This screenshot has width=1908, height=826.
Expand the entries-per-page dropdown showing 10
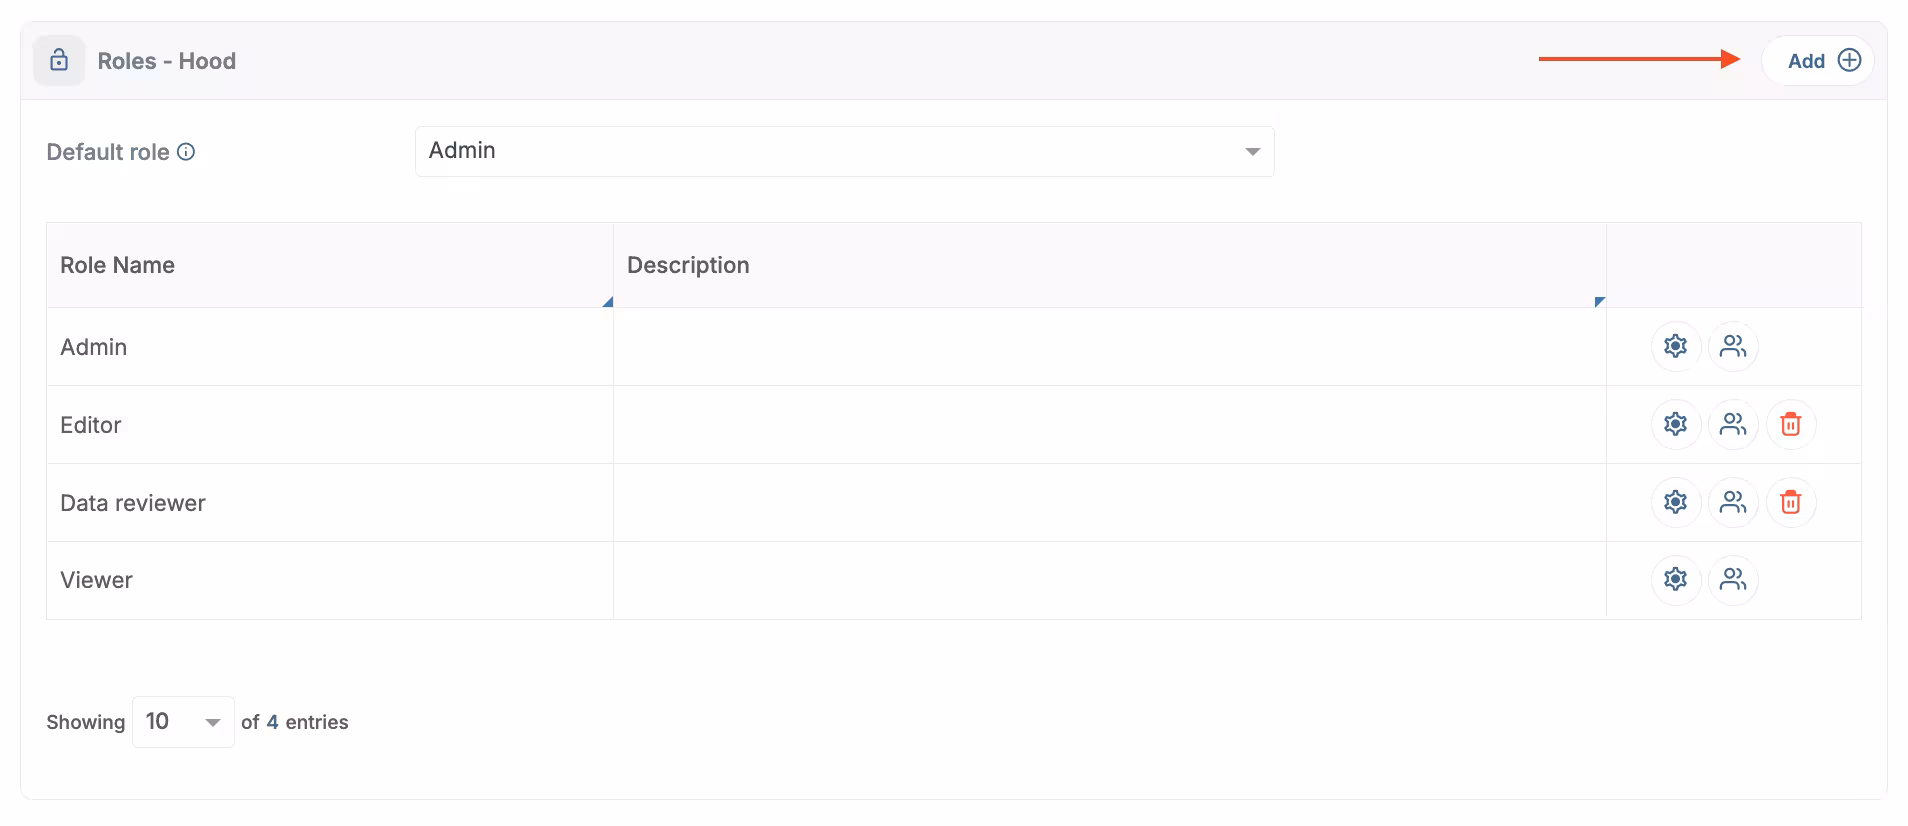[183, 722]
